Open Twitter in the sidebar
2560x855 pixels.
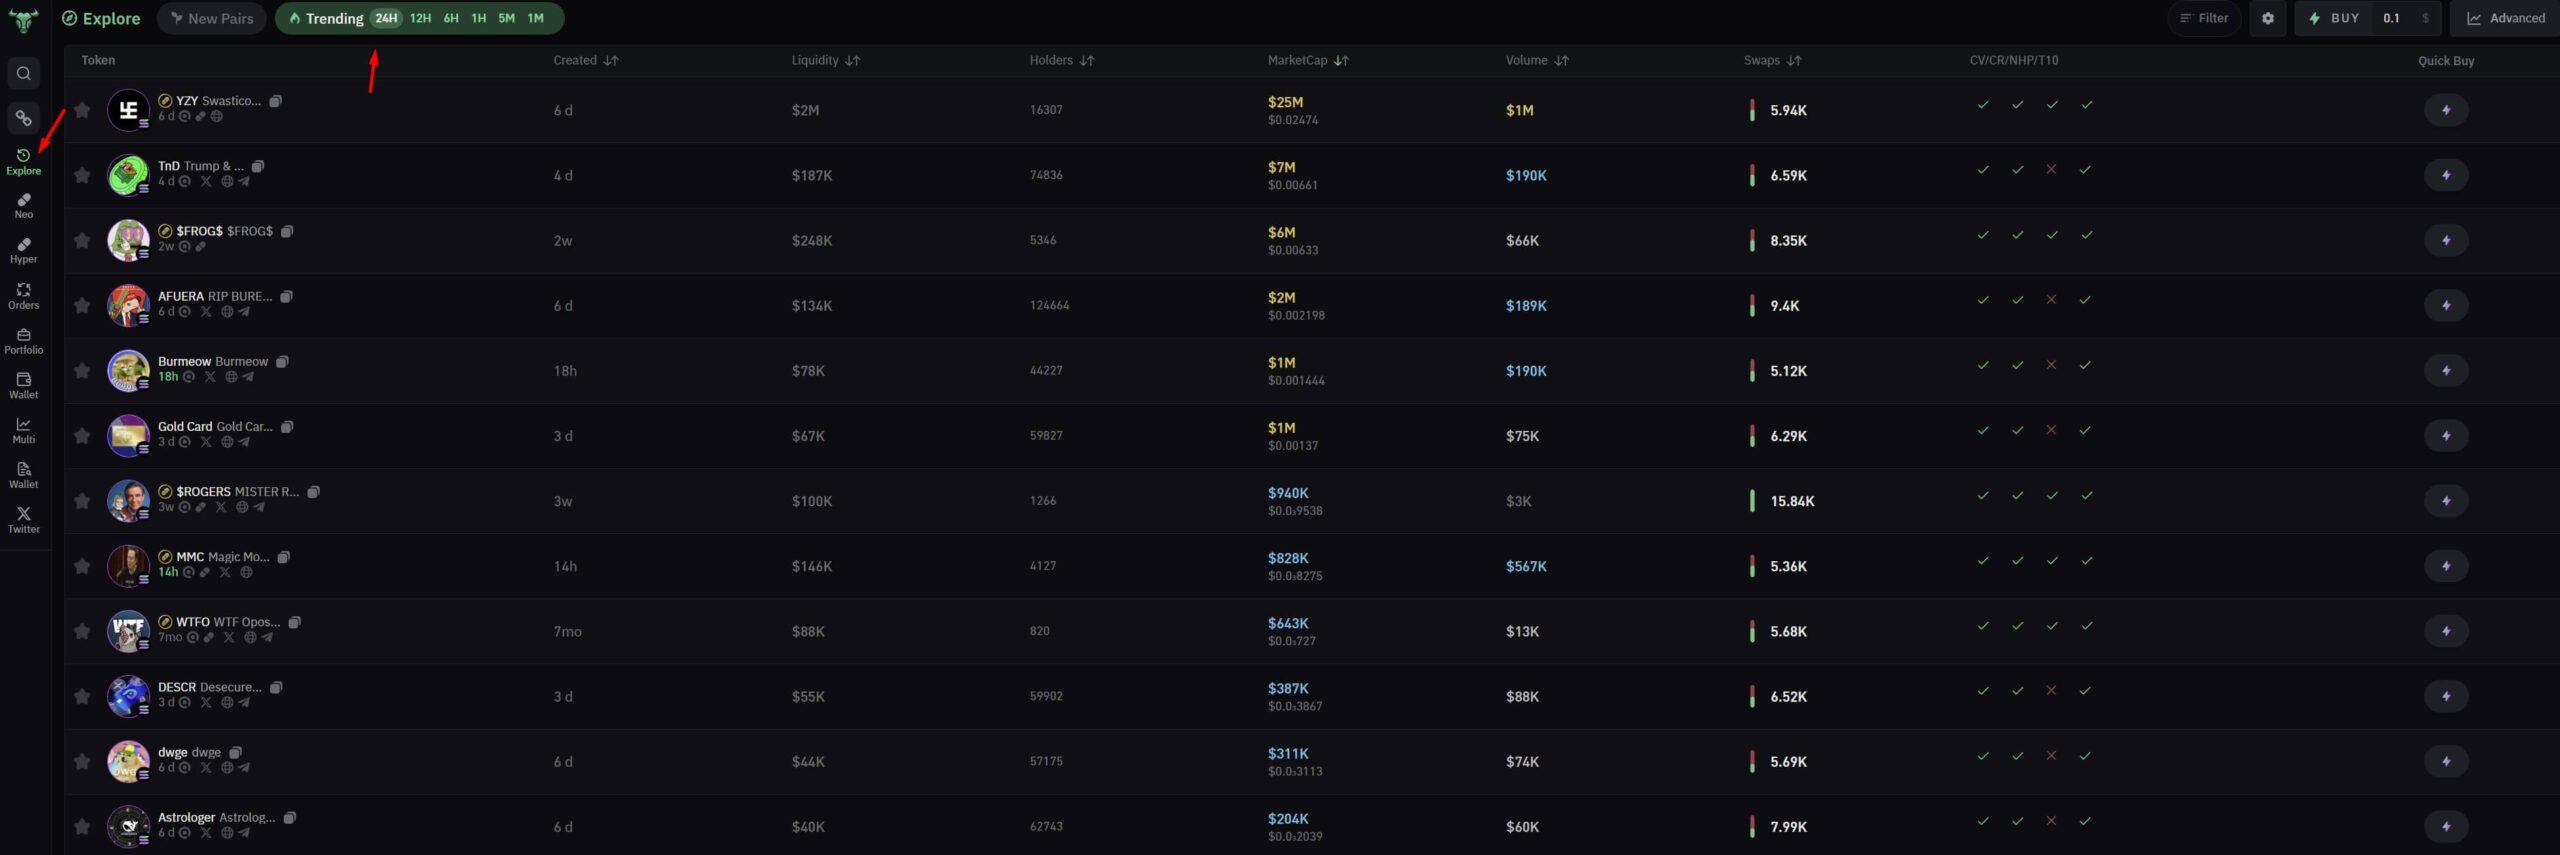click(x=24, y=519)
